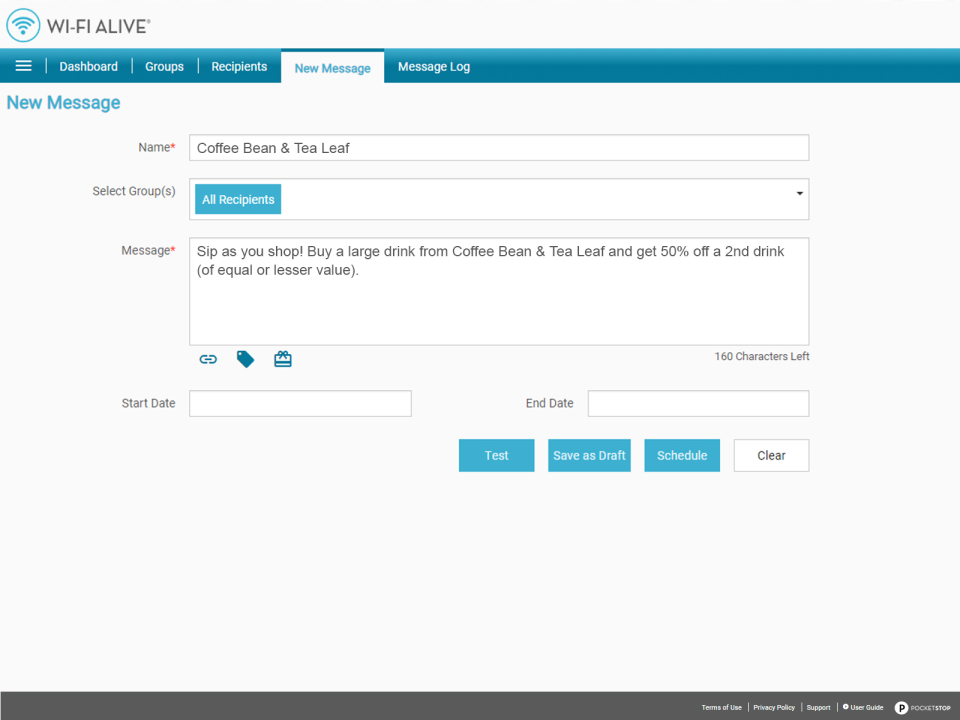Open Terms of Use link
The image size is (960, 720).
[x=721, y=708]
